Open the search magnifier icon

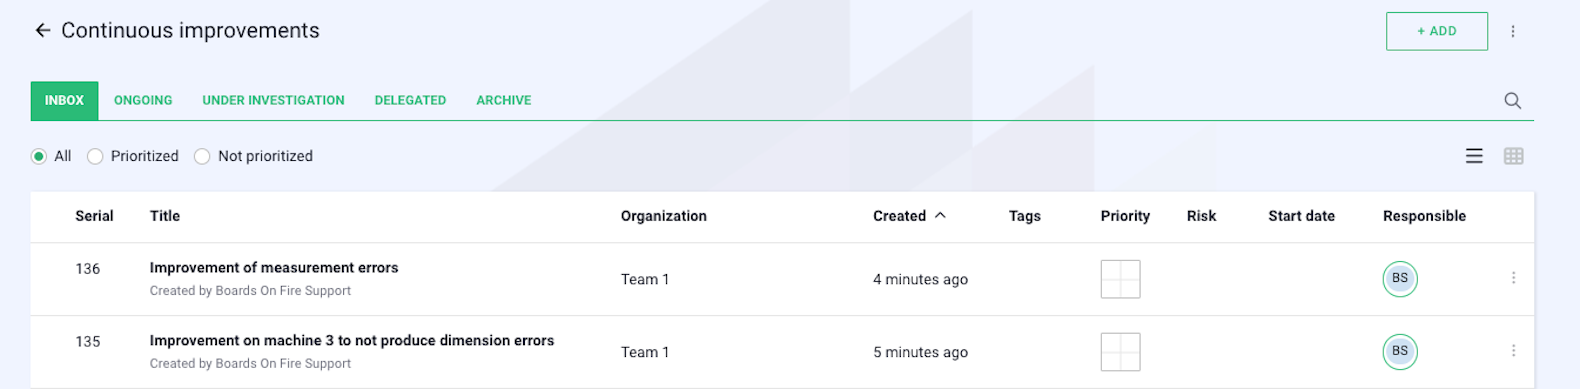[x=1512, y=100]
